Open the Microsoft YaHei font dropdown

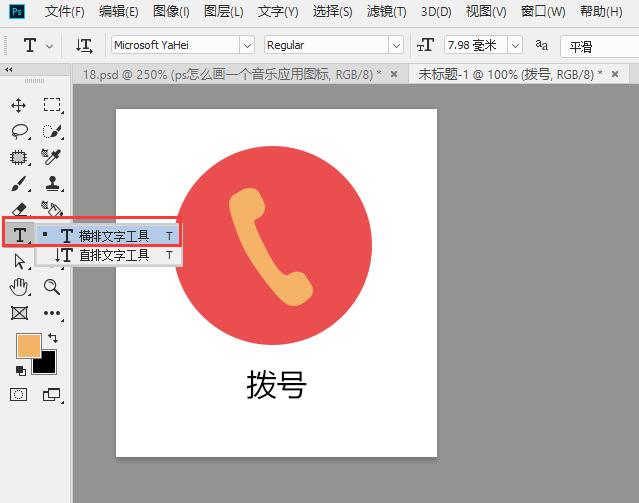[247, 45]
